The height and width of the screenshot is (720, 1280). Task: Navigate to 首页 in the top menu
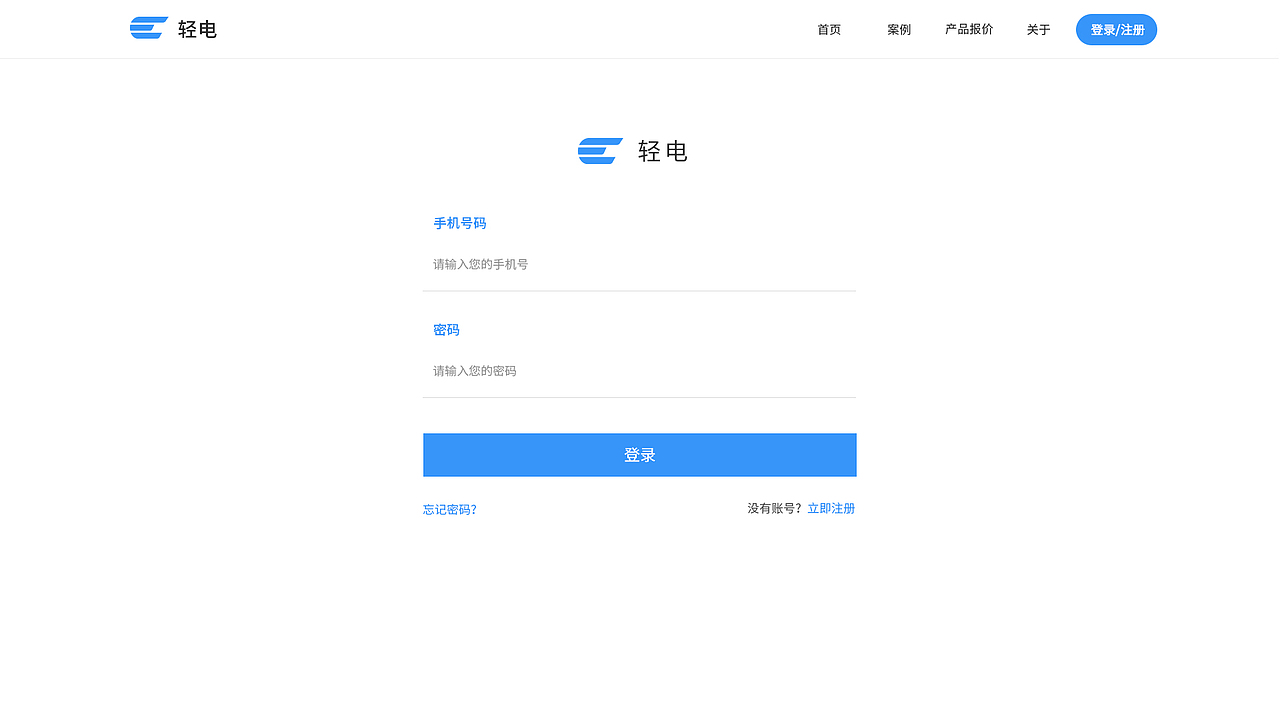pyautogui.click(x=828, y=30)
